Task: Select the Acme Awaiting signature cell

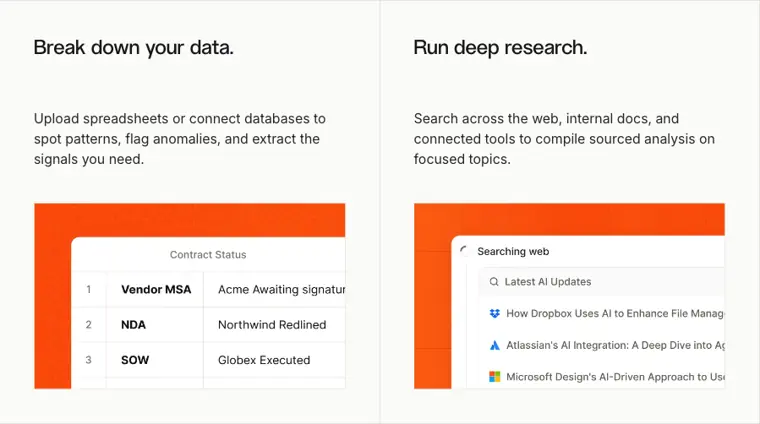Action: 274,289
